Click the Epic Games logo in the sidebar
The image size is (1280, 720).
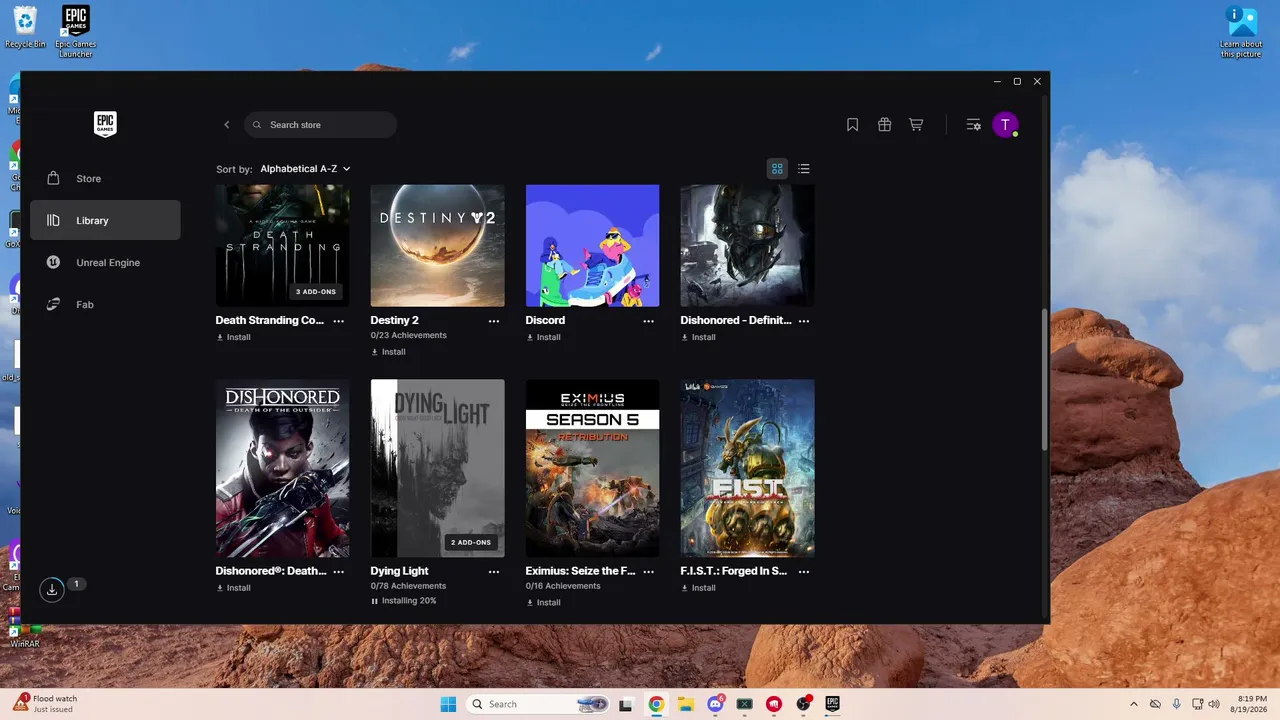[x=105, y=124]
